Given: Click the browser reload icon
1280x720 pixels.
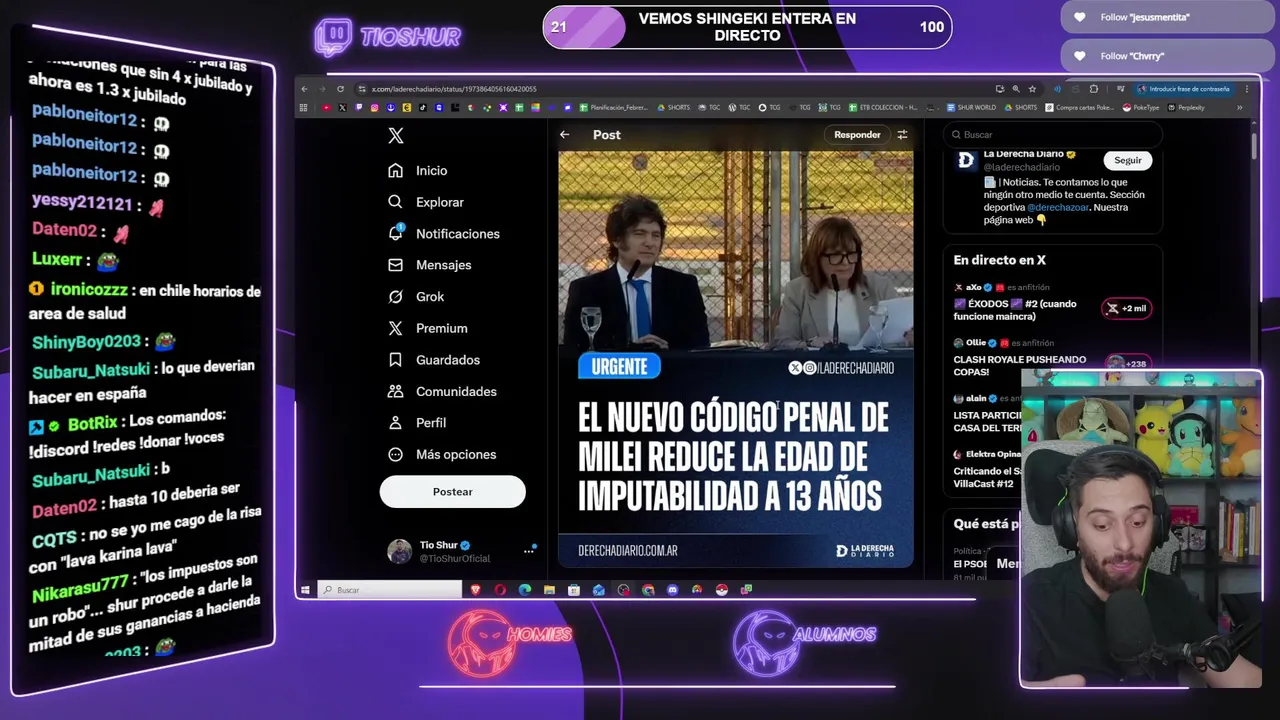Looking at the screenshot, I should tap(340, 89).
